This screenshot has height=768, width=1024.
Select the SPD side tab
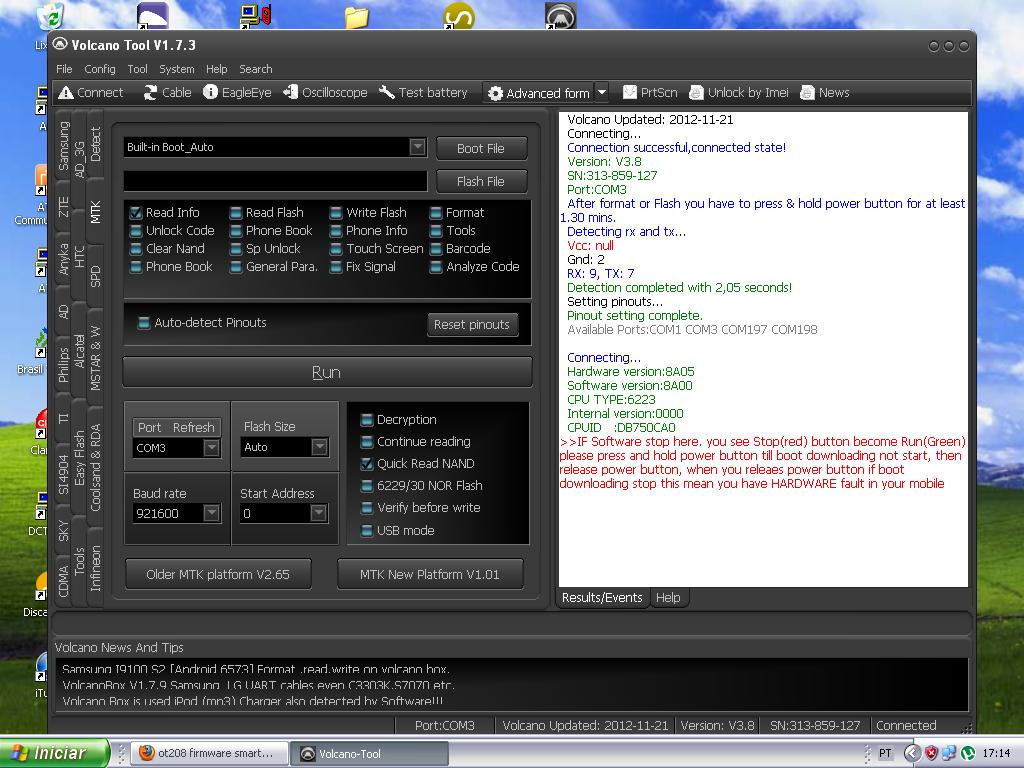tap(95, 276)
